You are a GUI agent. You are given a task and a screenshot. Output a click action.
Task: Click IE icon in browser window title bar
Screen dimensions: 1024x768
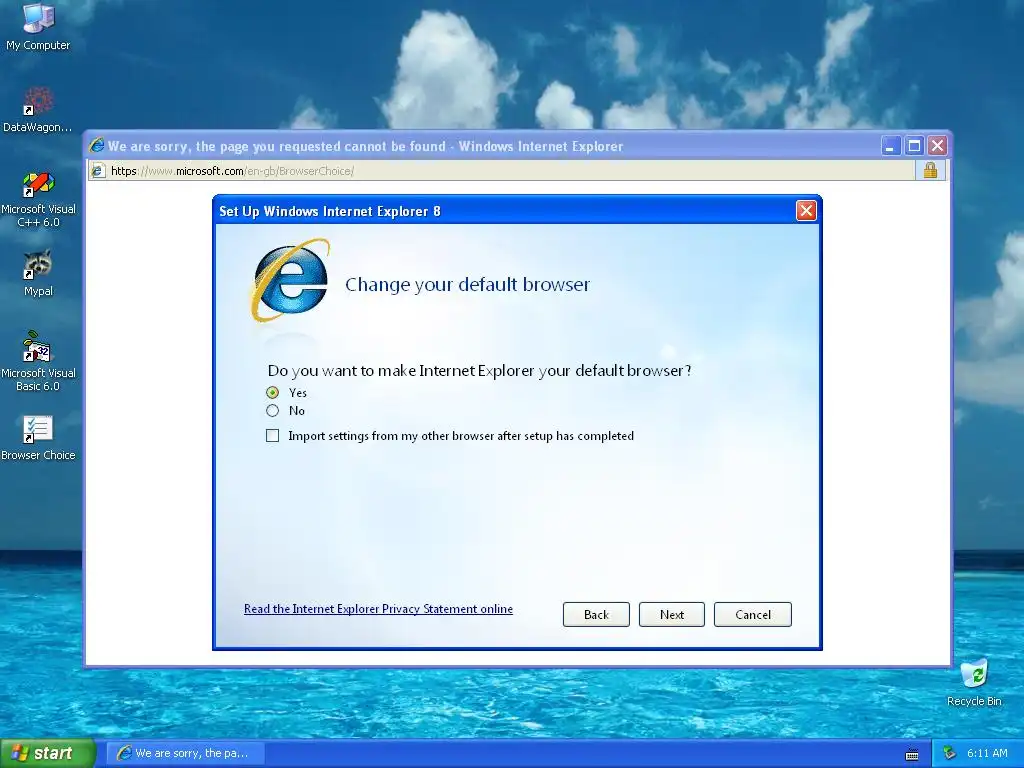point(97,146)
